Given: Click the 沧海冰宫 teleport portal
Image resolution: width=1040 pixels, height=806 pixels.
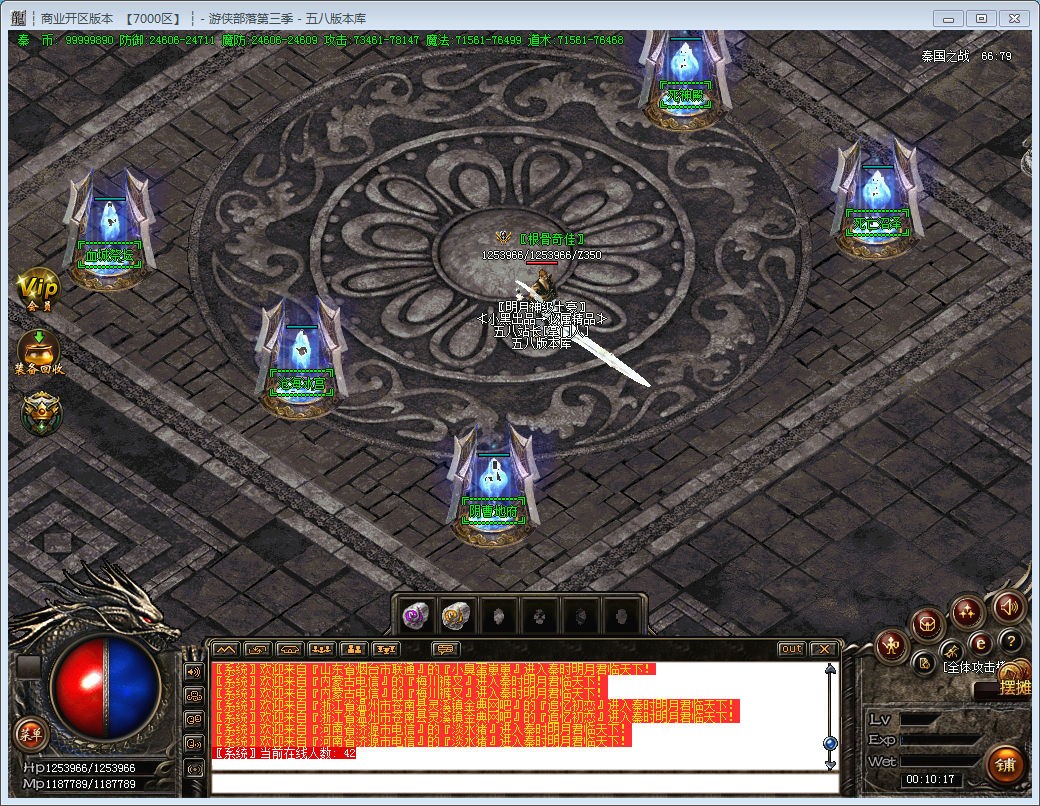Looking at the screenshot, I should click(302, 357).
